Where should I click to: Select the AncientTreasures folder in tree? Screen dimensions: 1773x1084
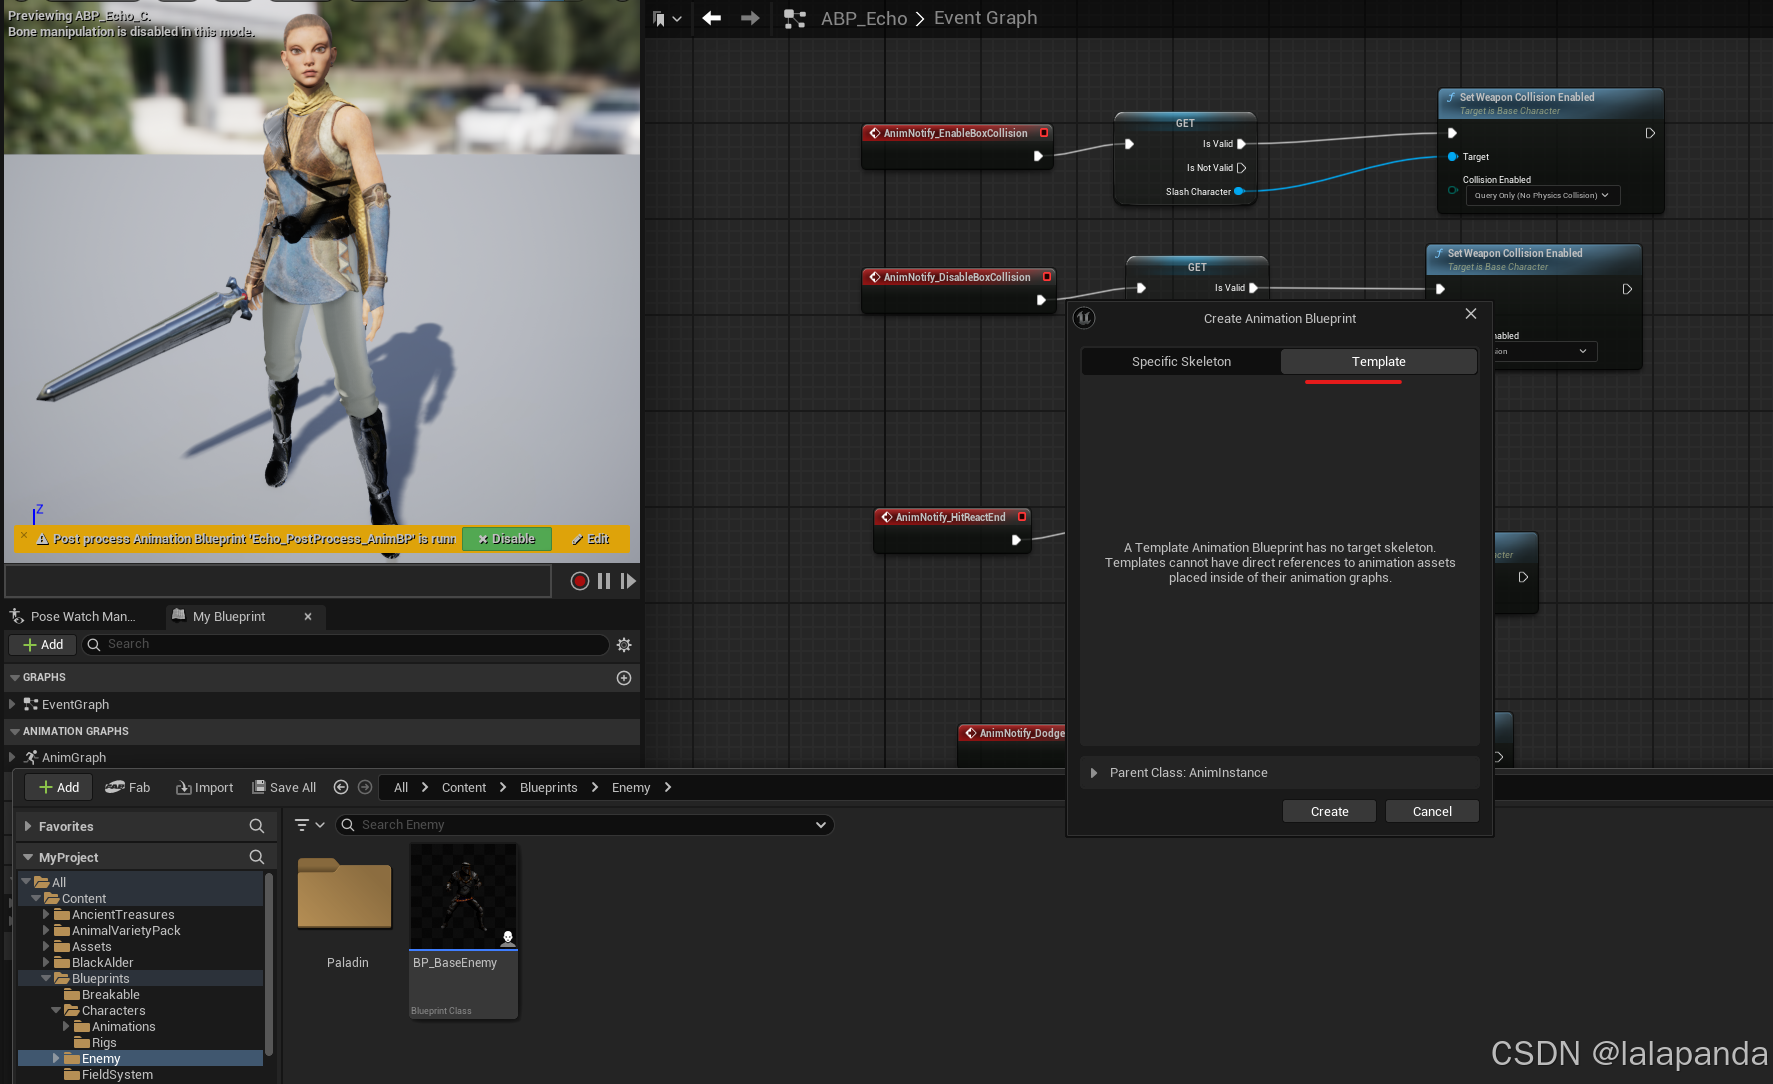123,915
